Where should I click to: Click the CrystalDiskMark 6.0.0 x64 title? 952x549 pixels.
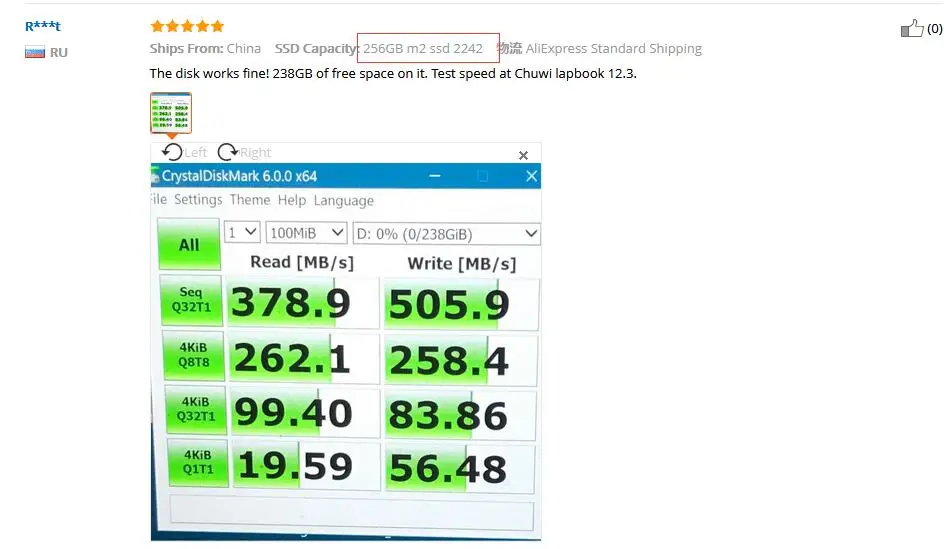pyautogui.click(x=239, y=176)
